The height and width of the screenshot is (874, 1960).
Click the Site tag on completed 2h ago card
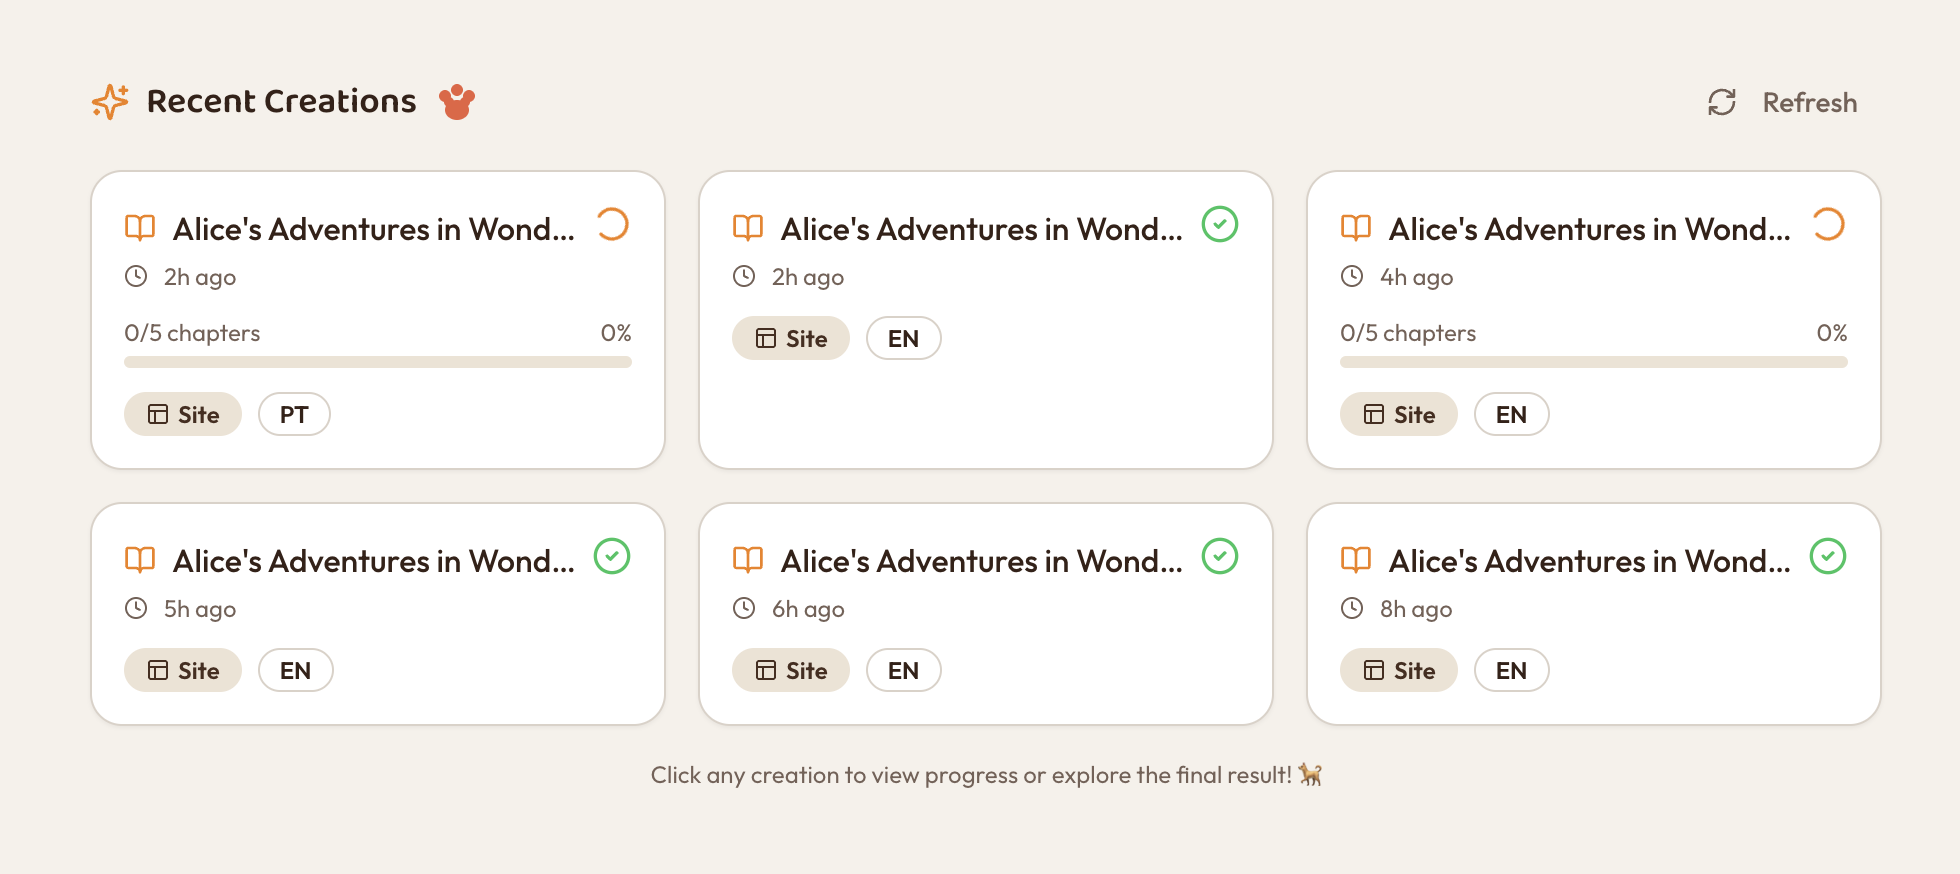(790, 338)
